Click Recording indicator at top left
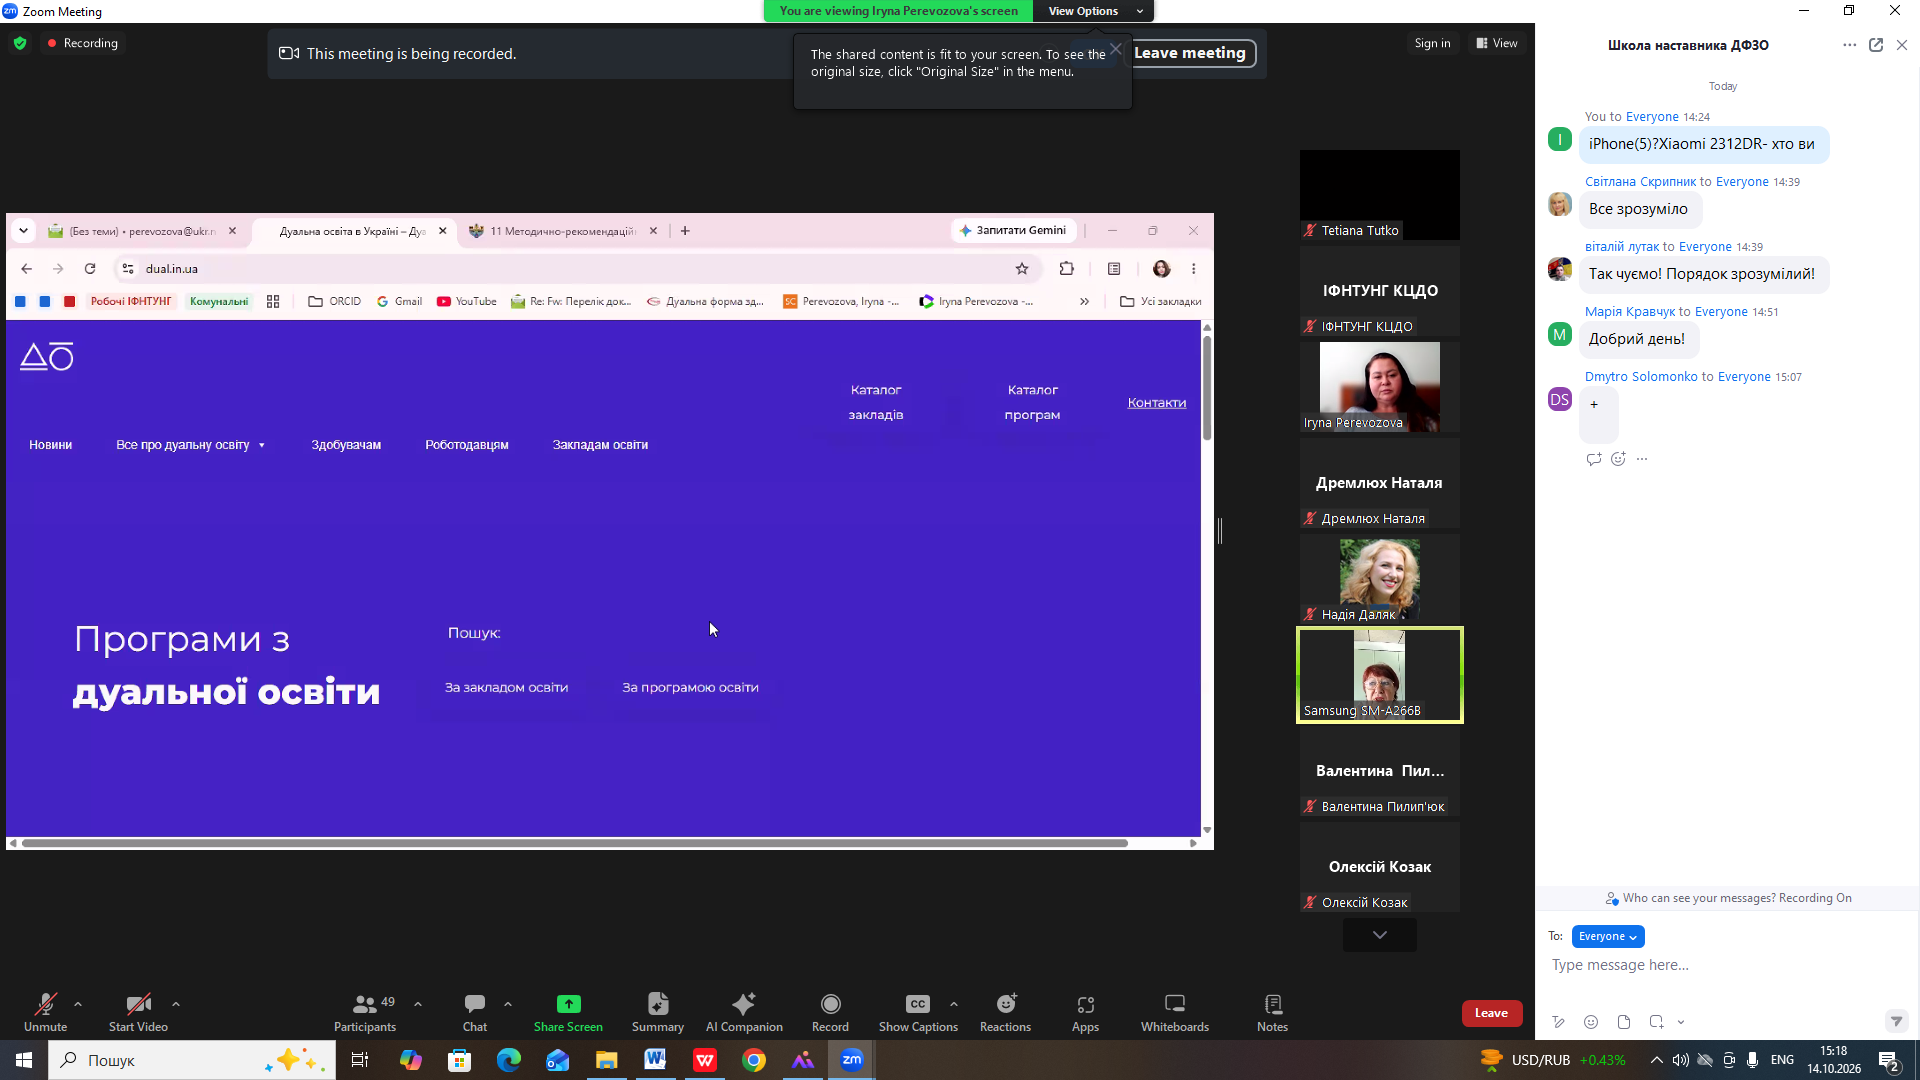The height and width of the screenshot is (1080, 1920). point(82,43)
